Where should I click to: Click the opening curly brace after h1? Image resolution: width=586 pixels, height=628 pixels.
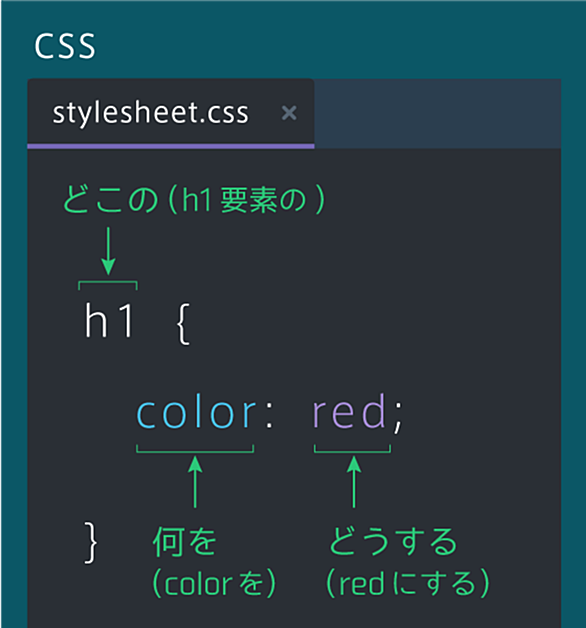[x=183, y=324]
